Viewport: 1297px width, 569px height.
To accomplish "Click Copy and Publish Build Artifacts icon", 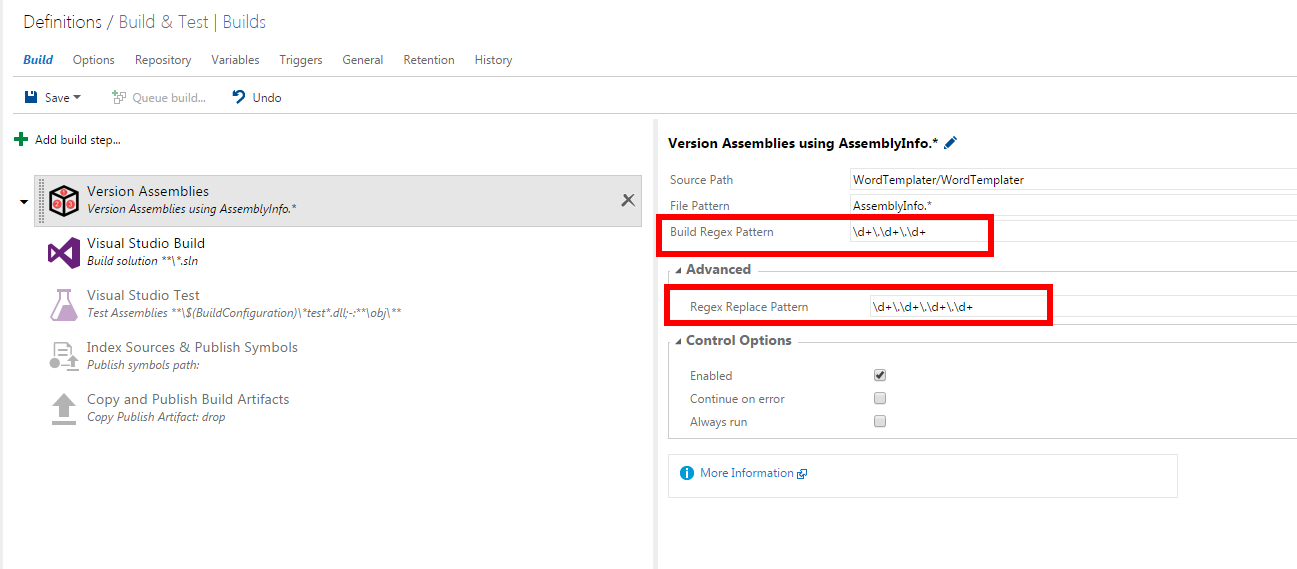I will [x=64, y=408].
